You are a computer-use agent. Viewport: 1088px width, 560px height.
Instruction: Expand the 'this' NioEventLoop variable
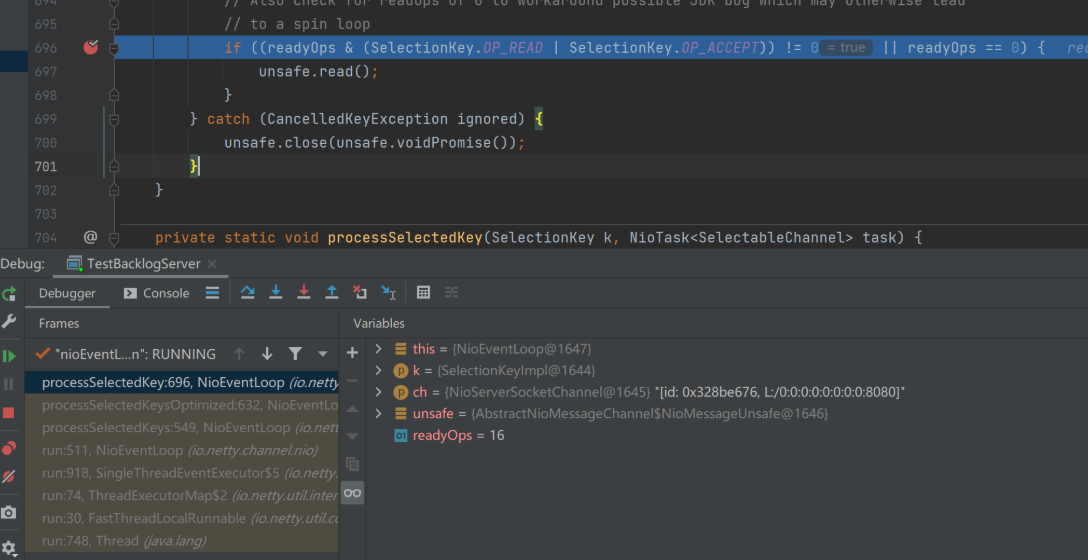click(378, 349)
